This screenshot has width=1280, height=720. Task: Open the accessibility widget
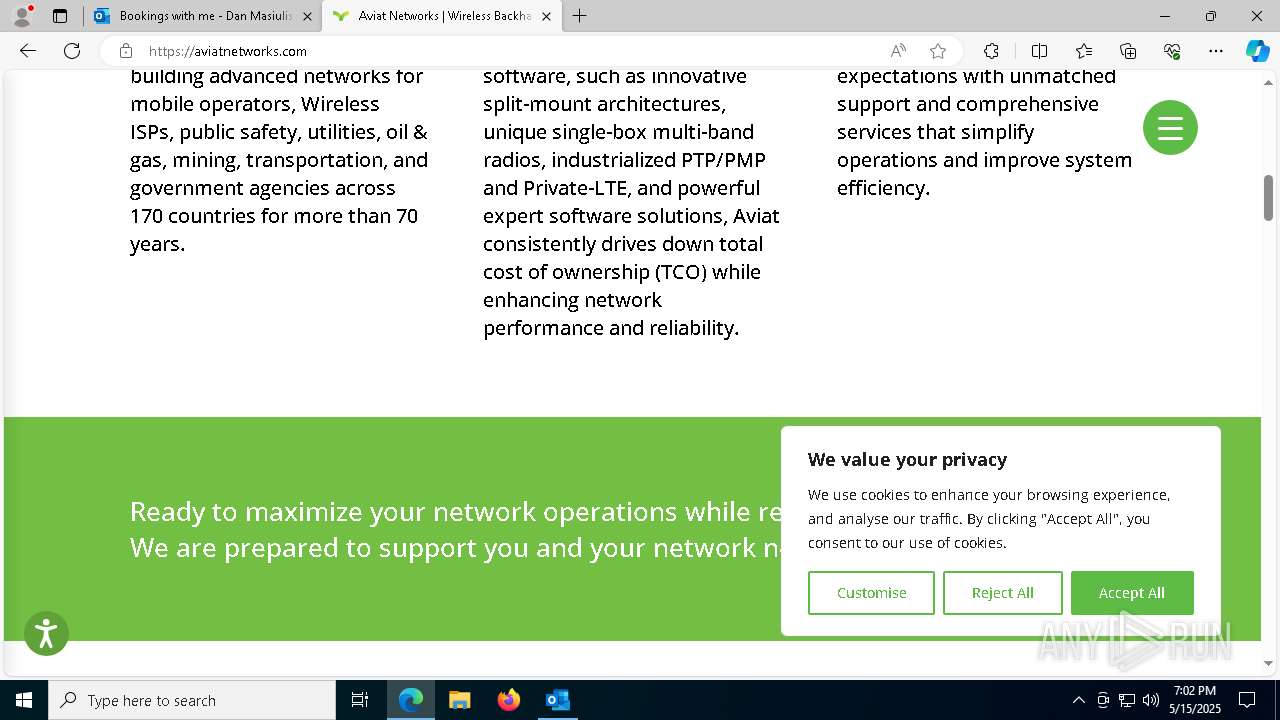46,634
